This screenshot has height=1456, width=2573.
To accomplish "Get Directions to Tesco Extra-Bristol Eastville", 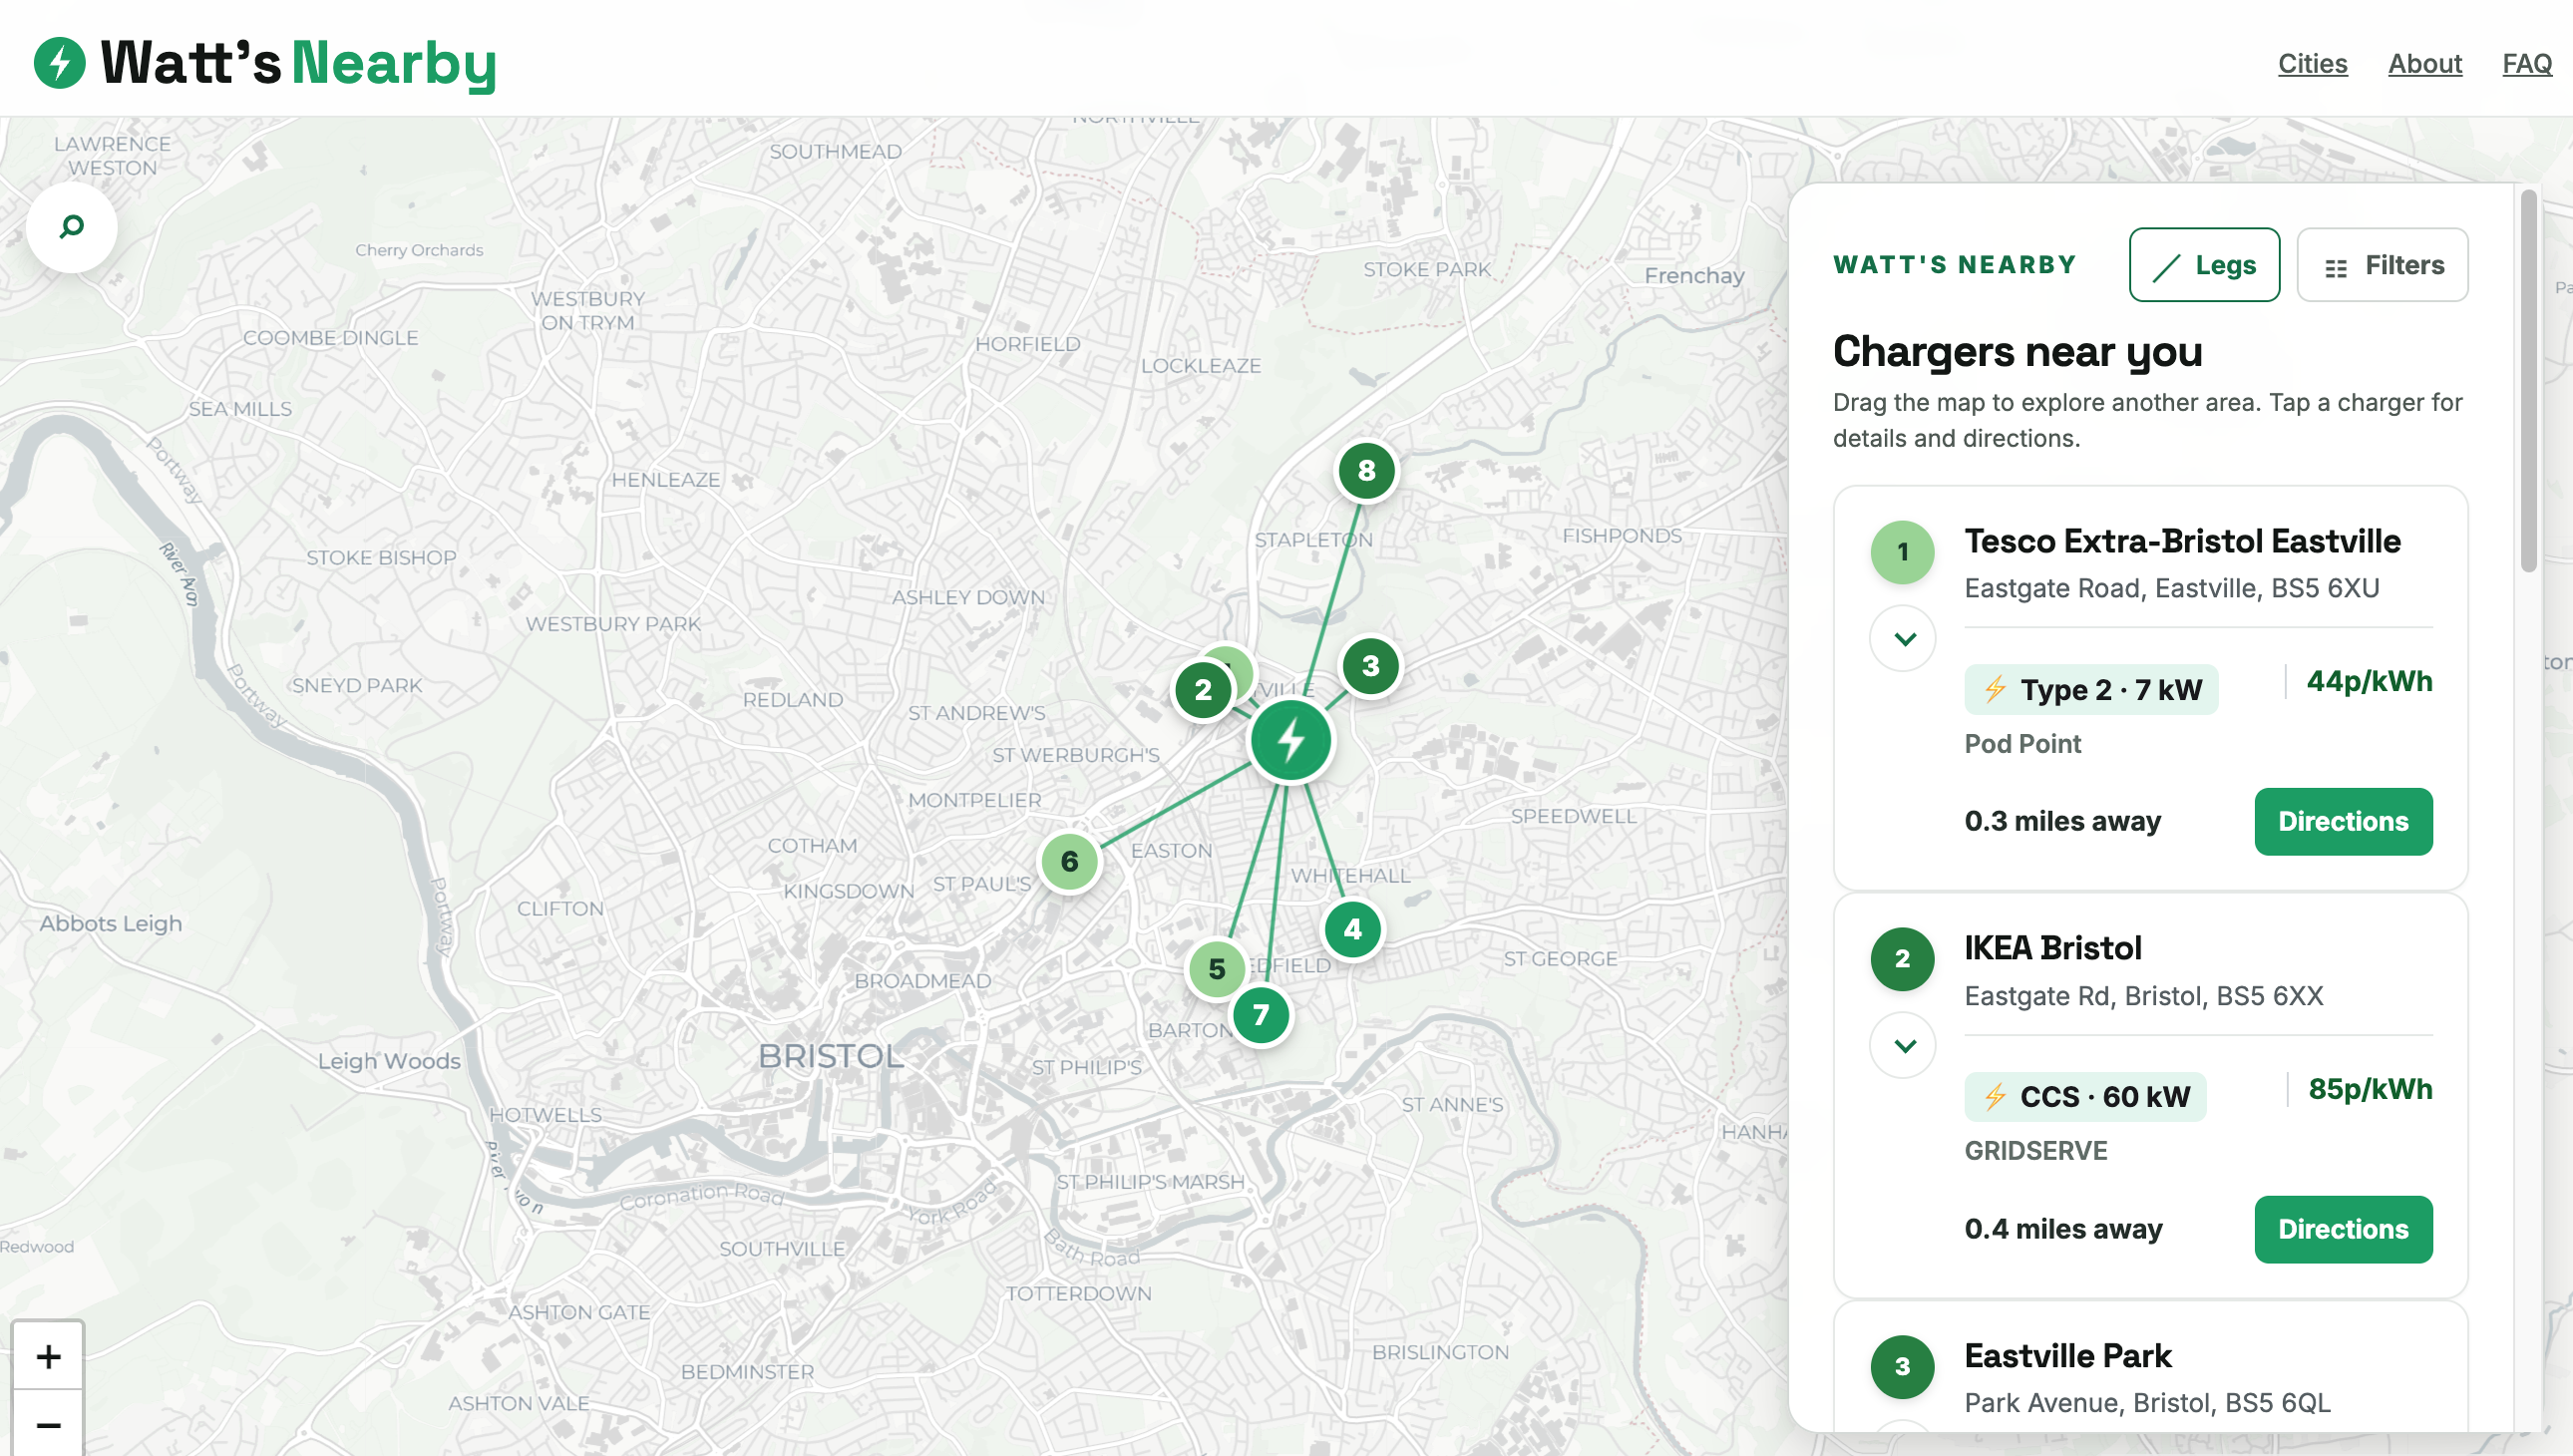I will pyautogui.click(x=2343, y=822).
